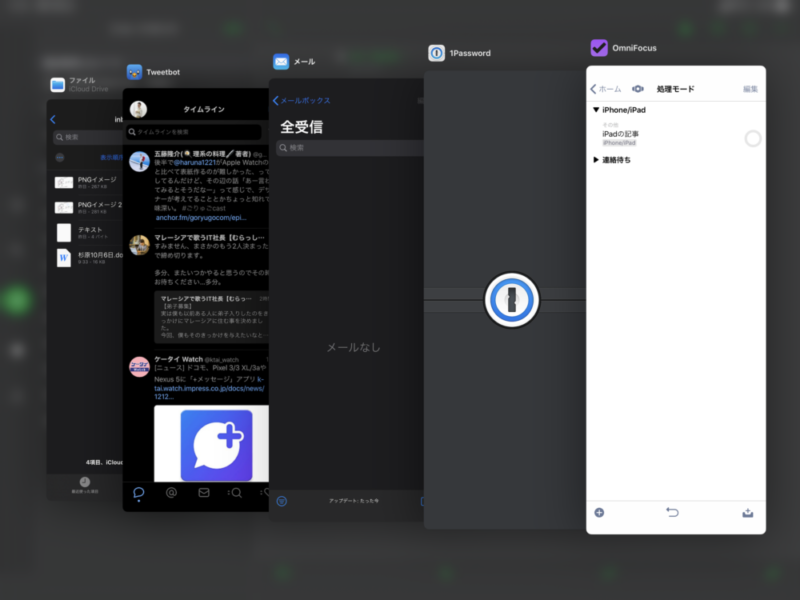This screenshot has width=800, height=600.
Task: Tap the Files (ファイル) app icon
Action: click(x=58, y=85)
